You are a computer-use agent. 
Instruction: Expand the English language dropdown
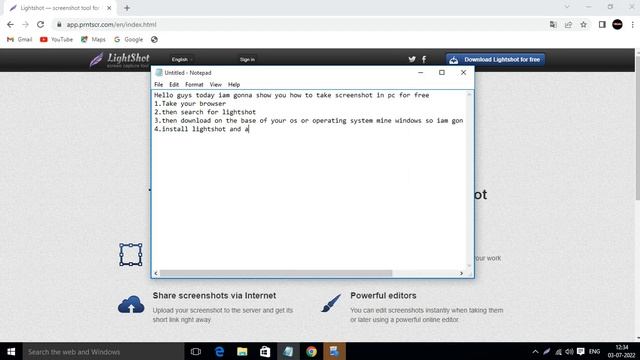click(182, 60)
